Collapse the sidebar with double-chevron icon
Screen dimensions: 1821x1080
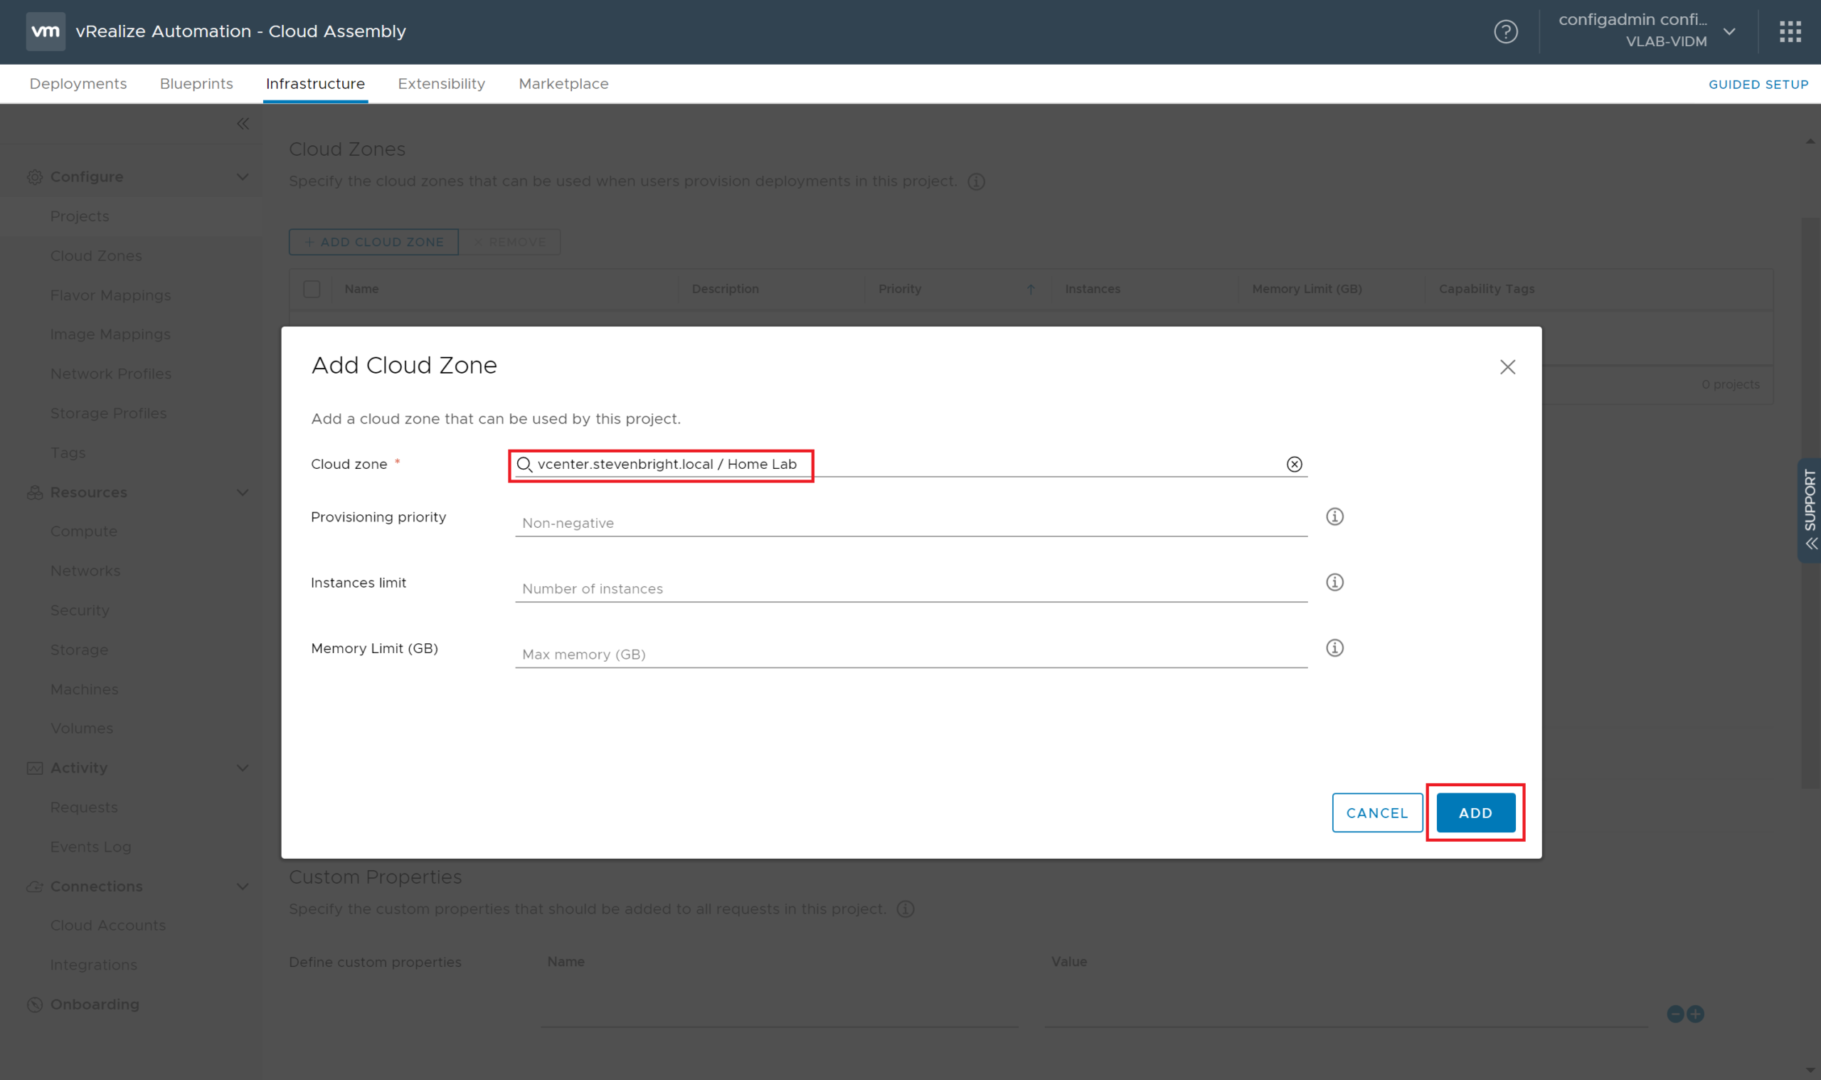click(243, 124)
